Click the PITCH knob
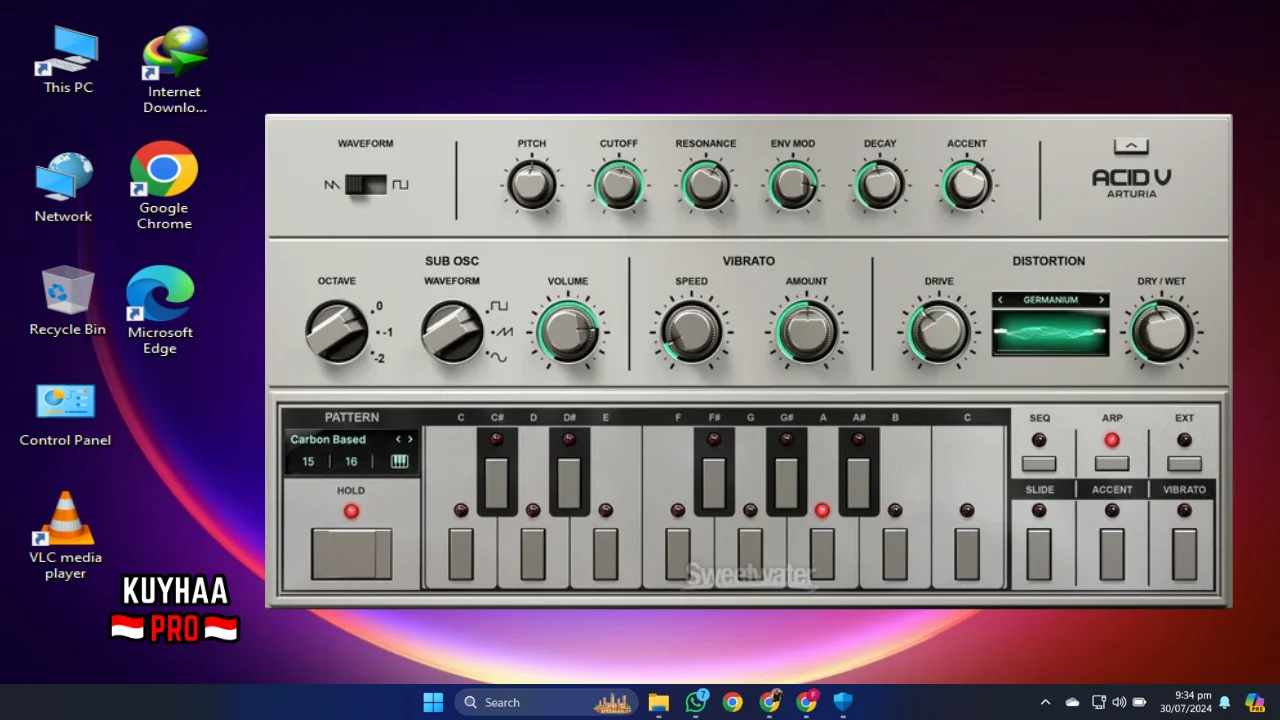This screenshot has height=720, width=1280. 532,186
